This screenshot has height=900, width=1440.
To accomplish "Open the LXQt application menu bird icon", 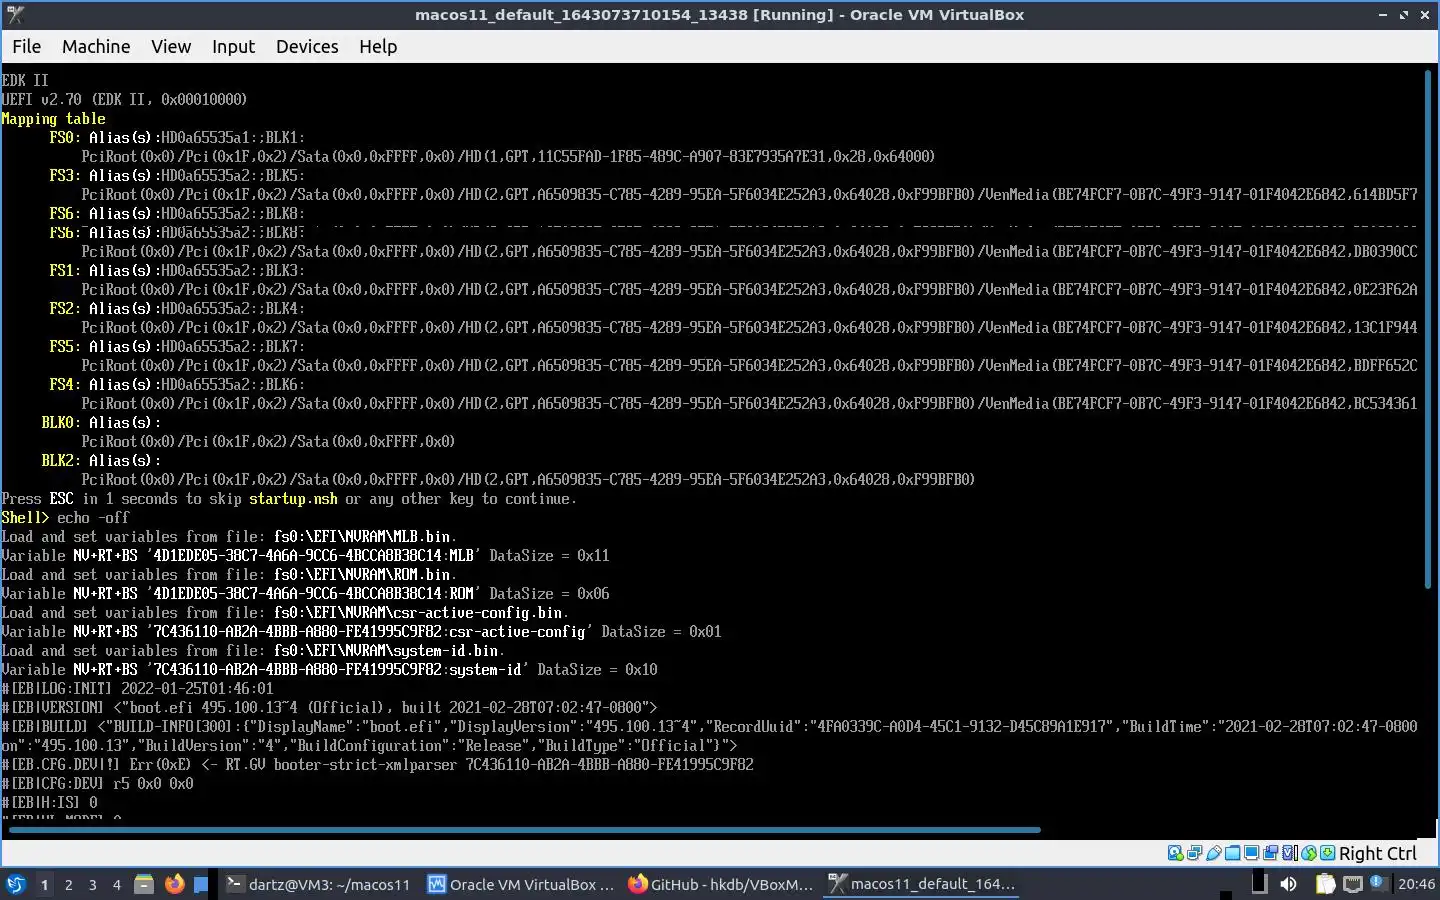I will [x=16, y=884].
